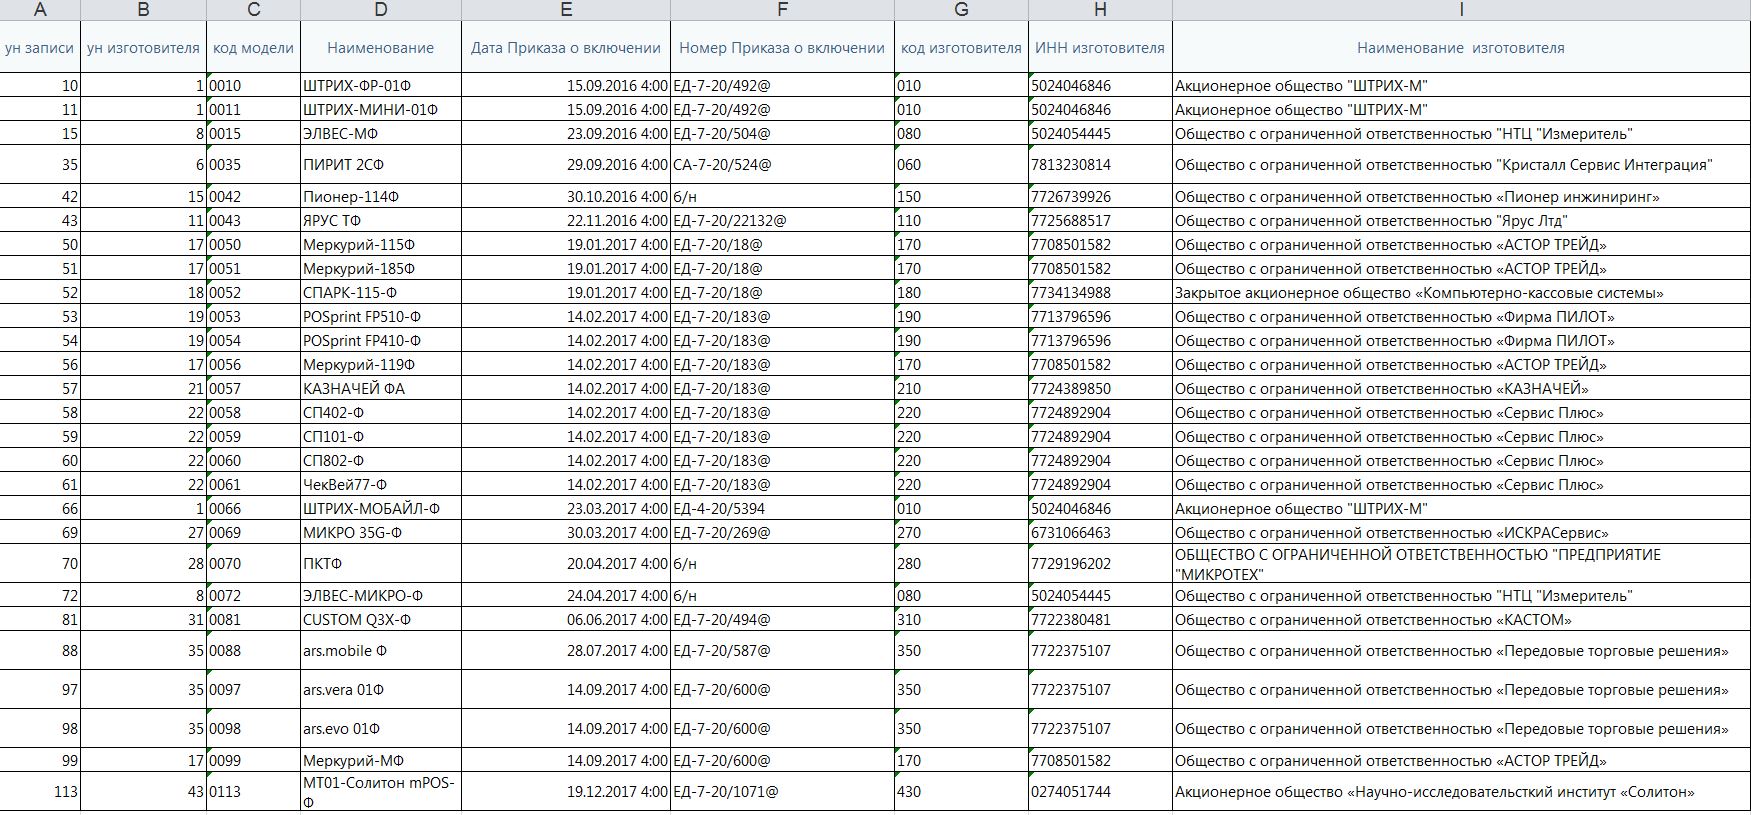This screenshot has height=815, width=1751.
Task: Select the cell 'ШТРИХ-ФР-01Ф'
Action: (x=381, y=85)
